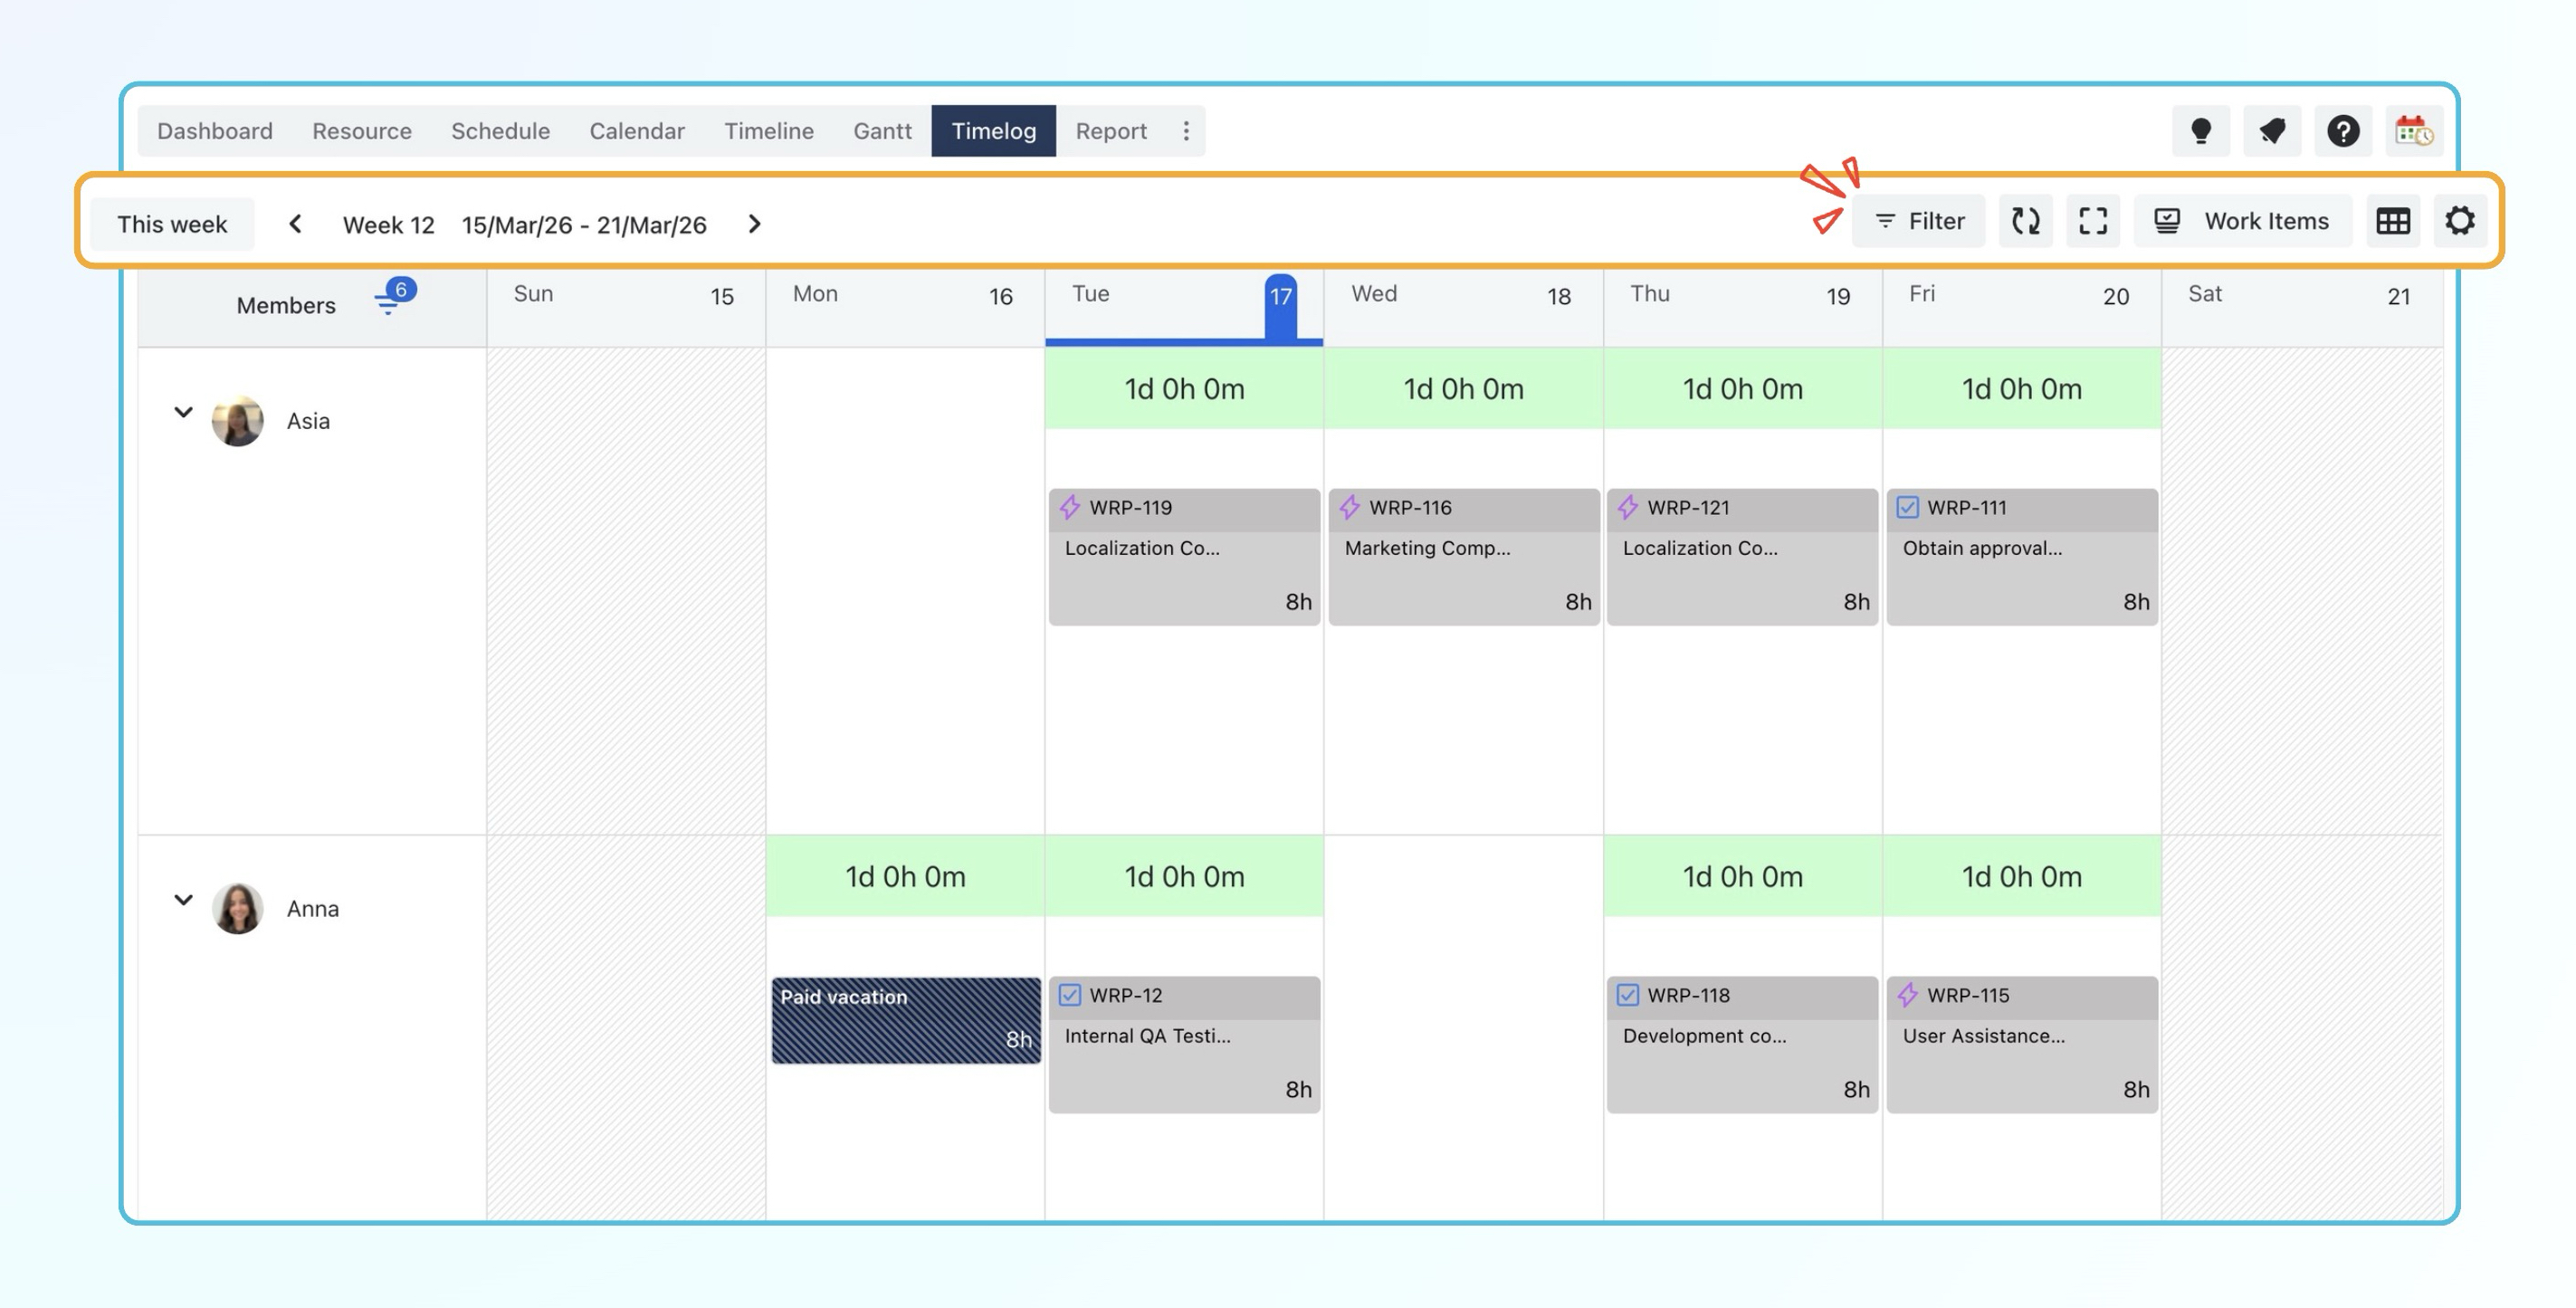Click the This week button
This screenshot has height=1308, width=2576.
[x=172, y=224]
